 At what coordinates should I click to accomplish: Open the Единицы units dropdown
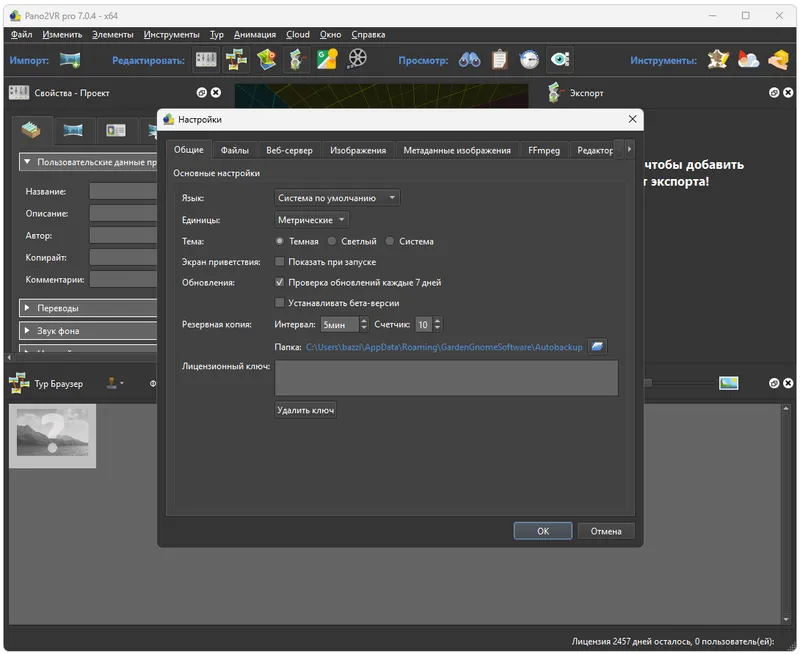click(x=312, y=220)
